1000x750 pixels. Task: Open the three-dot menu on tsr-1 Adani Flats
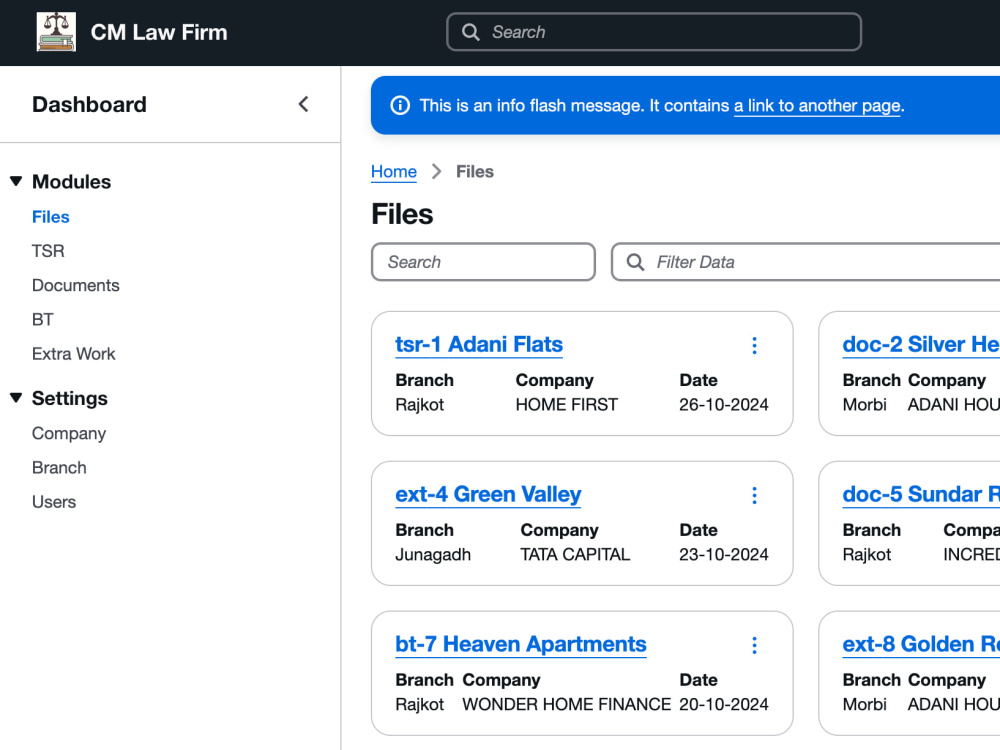pyautogui.click(x=754, y=346)
